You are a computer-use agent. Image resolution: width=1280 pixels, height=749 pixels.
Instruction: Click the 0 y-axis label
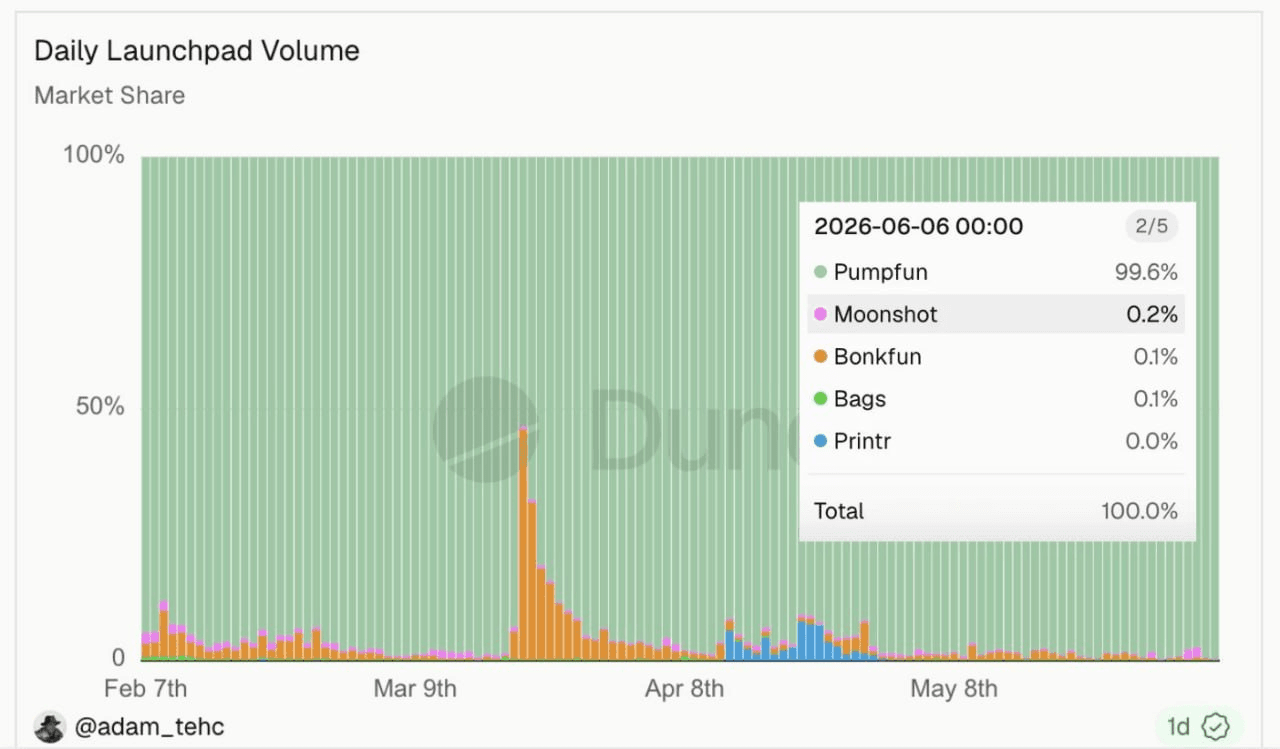pyautogui.click(x=119, y=657)
